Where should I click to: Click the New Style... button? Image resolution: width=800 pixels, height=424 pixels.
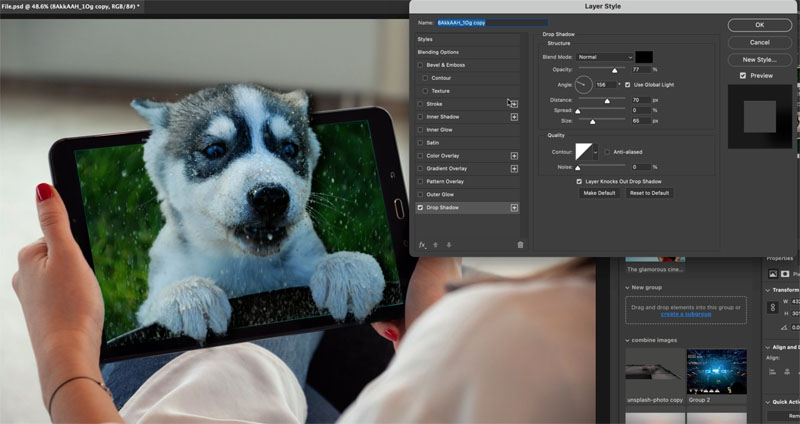pyautogui.click(x=760, y=60)
